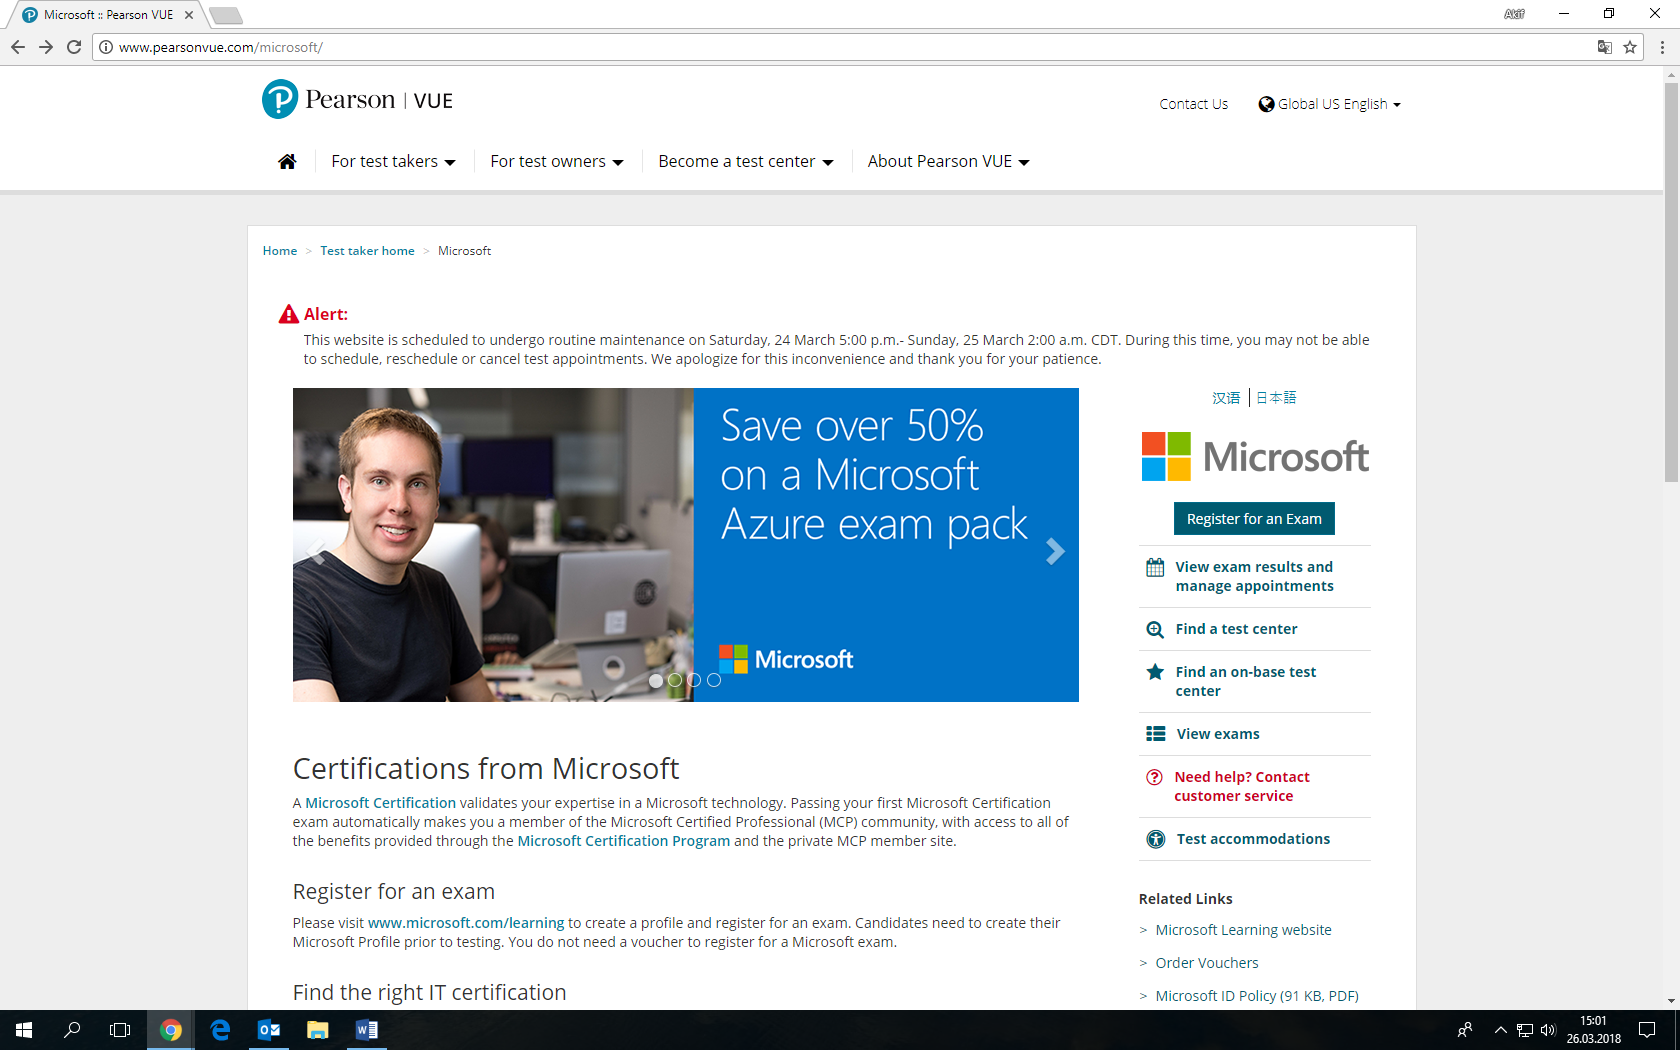The height and width of the screenshot is (1050, 1680).
Task: Click the Microsoft :: Pearson VUE browser tab
Action: [107, 15]
